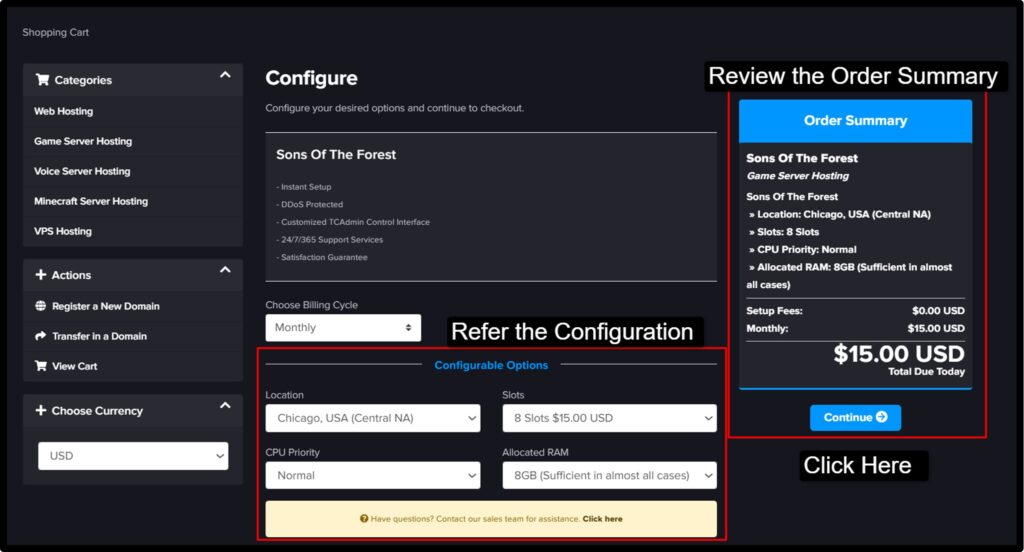Screen dimensions: 1024x552
Task: Open the CPU Priority dropdown
Action: (373, 476)
